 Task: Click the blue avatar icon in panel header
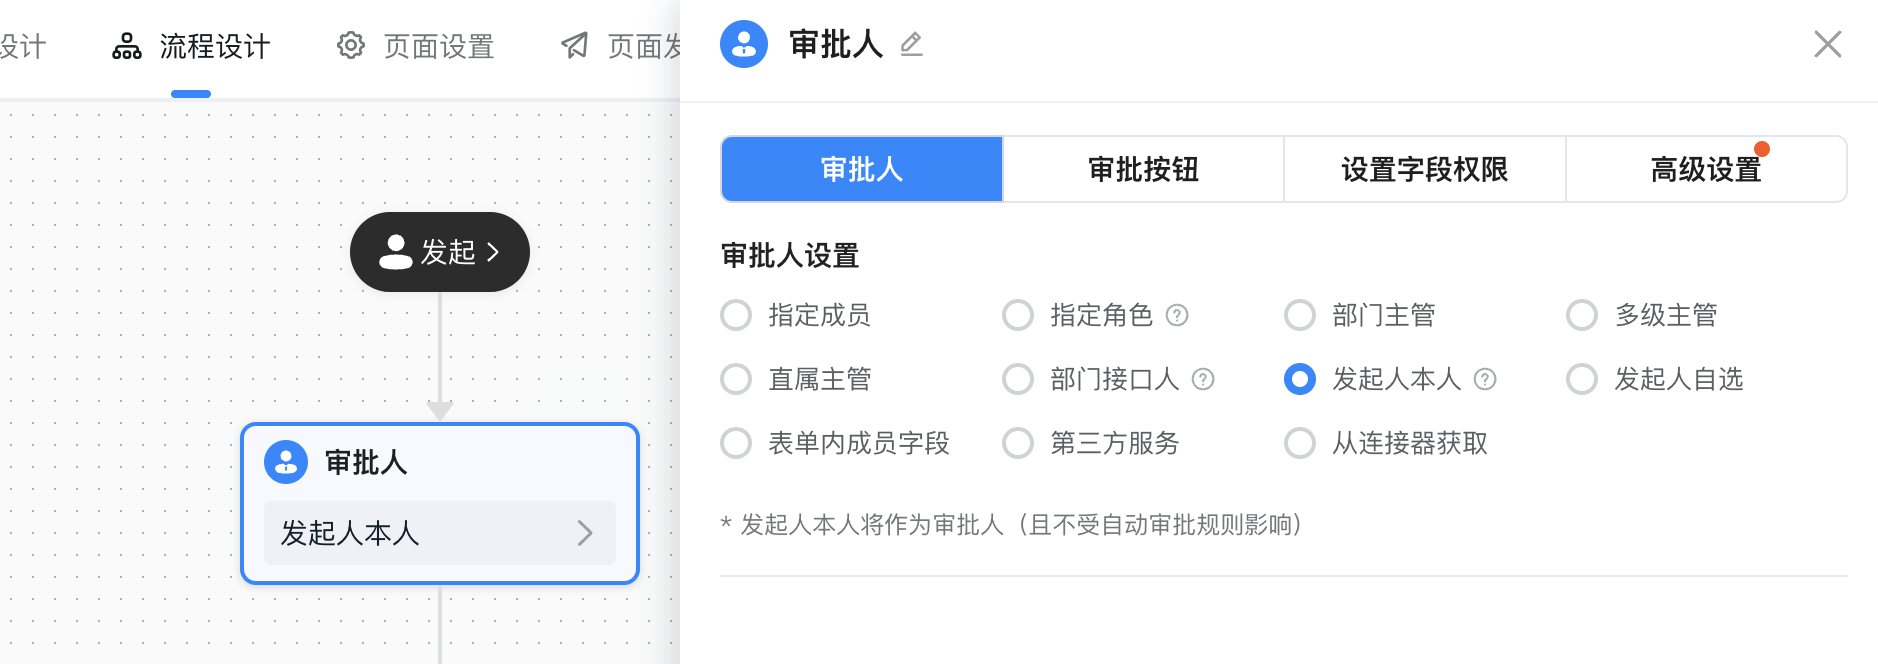tap(744, 44)
